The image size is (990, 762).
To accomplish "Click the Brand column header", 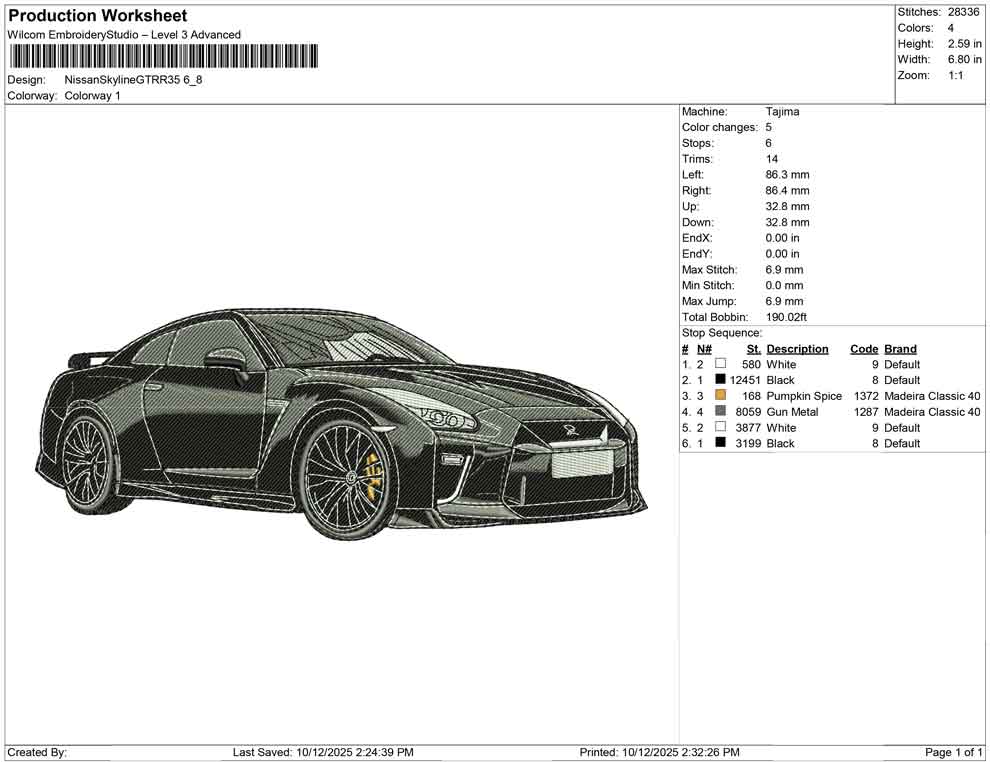I will click(900, 349).
